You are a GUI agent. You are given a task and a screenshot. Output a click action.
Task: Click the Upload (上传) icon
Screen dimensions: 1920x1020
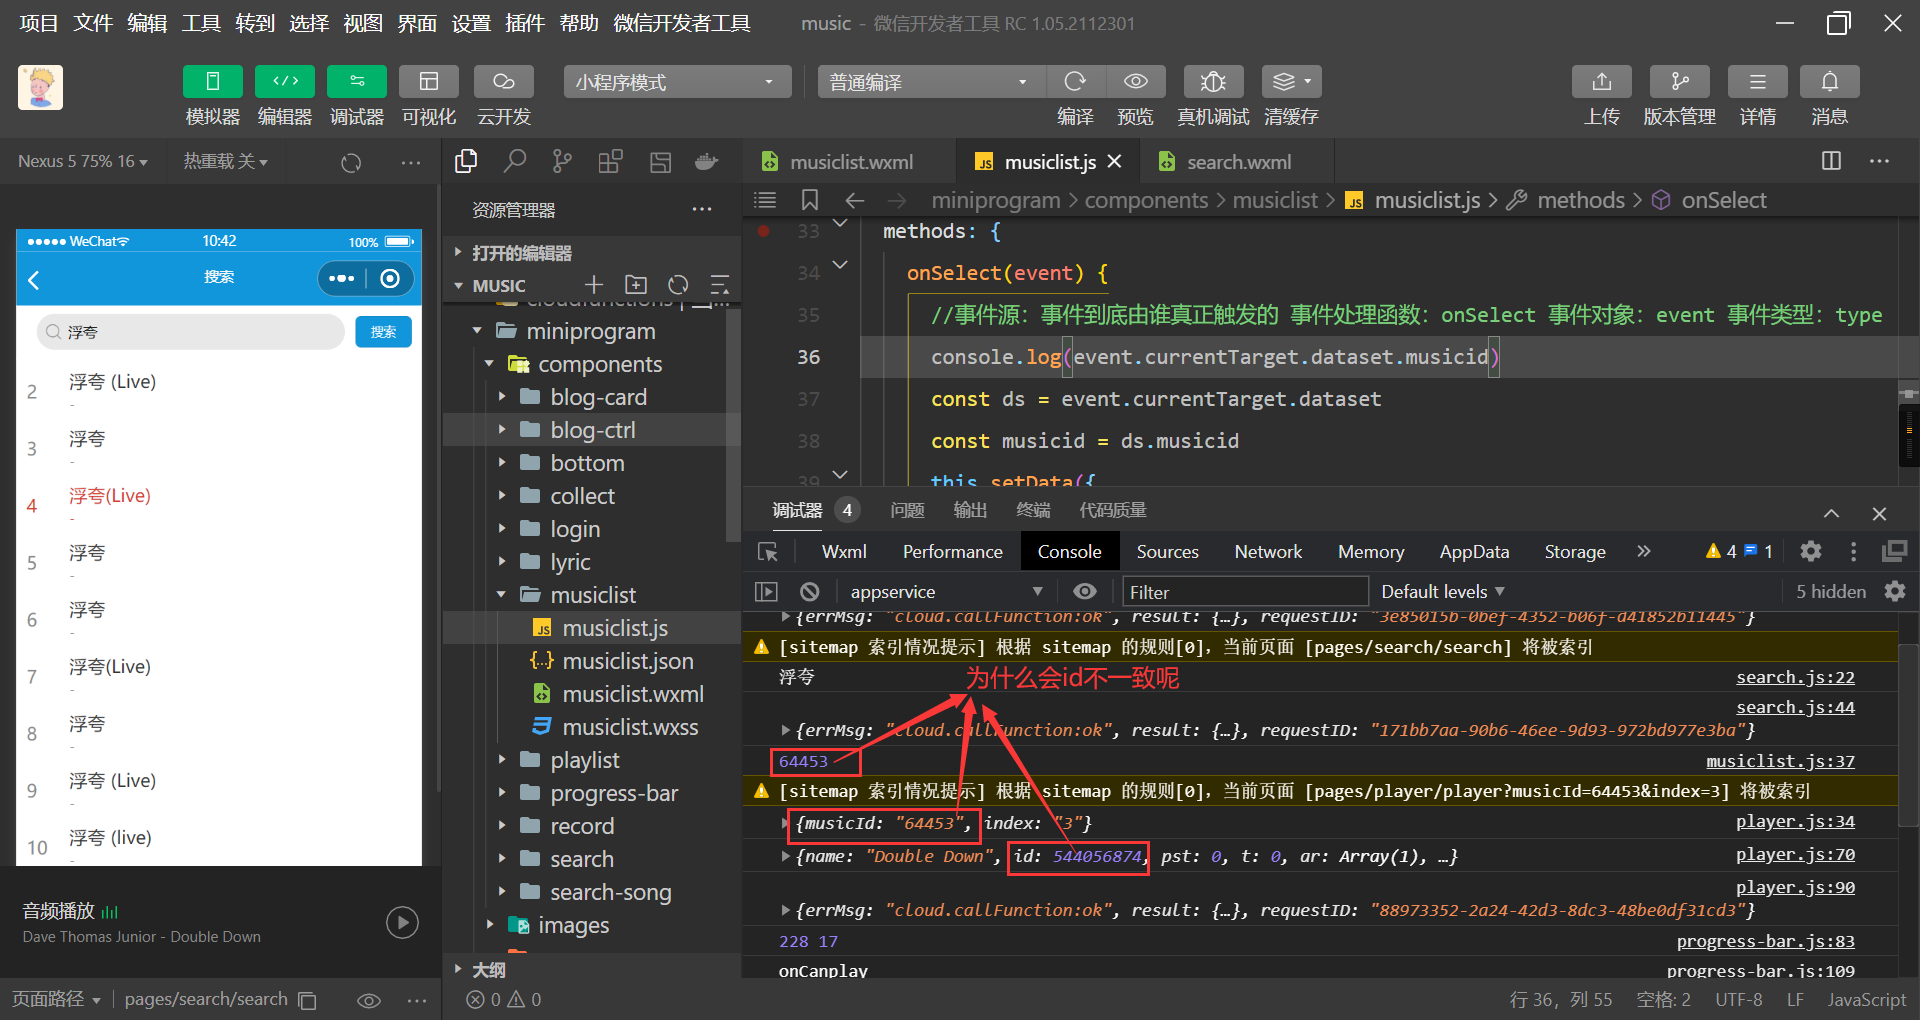(x=1601, y=82)
